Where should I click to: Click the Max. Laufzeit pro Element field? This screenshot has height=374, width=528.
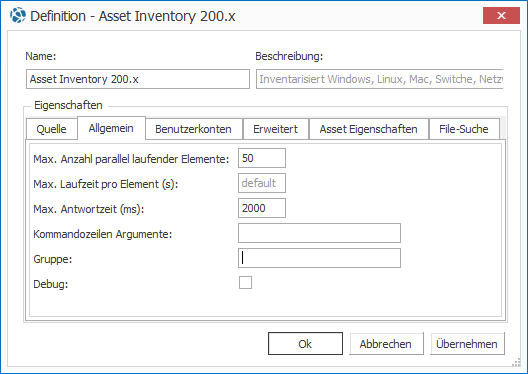point(262,183)
